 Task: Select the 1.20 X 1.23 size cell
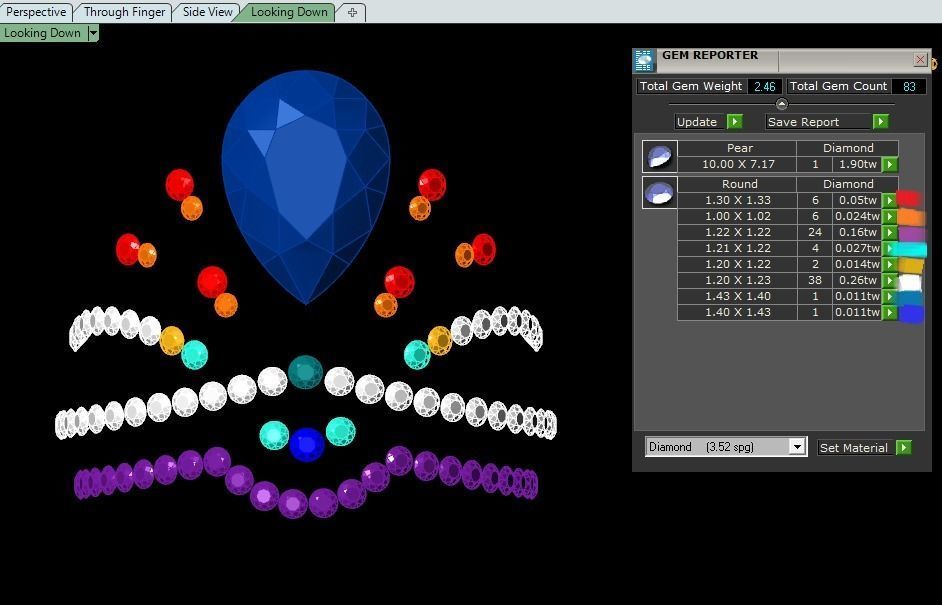738,281
